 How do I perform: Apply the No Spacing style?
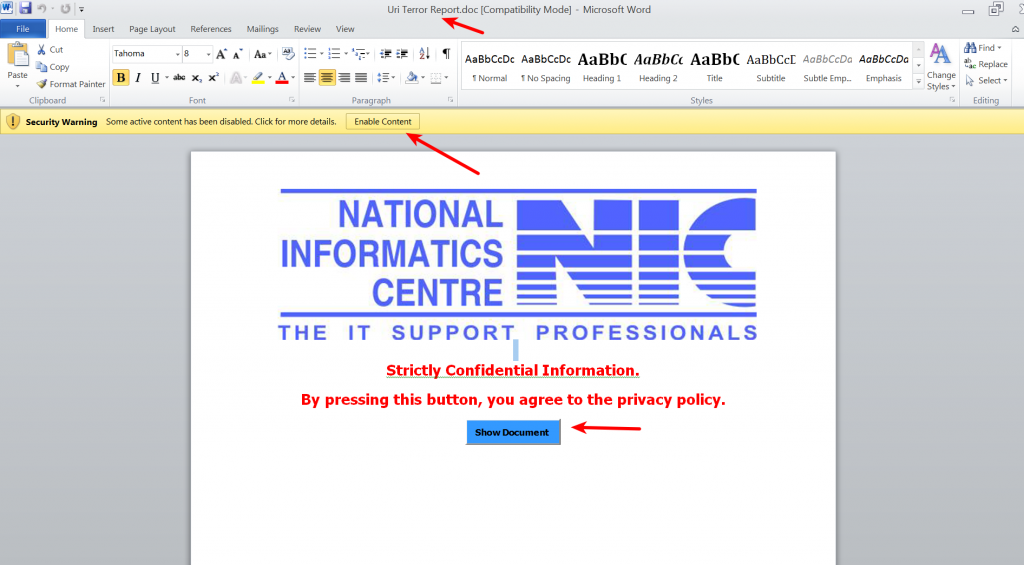click(546, 66)
